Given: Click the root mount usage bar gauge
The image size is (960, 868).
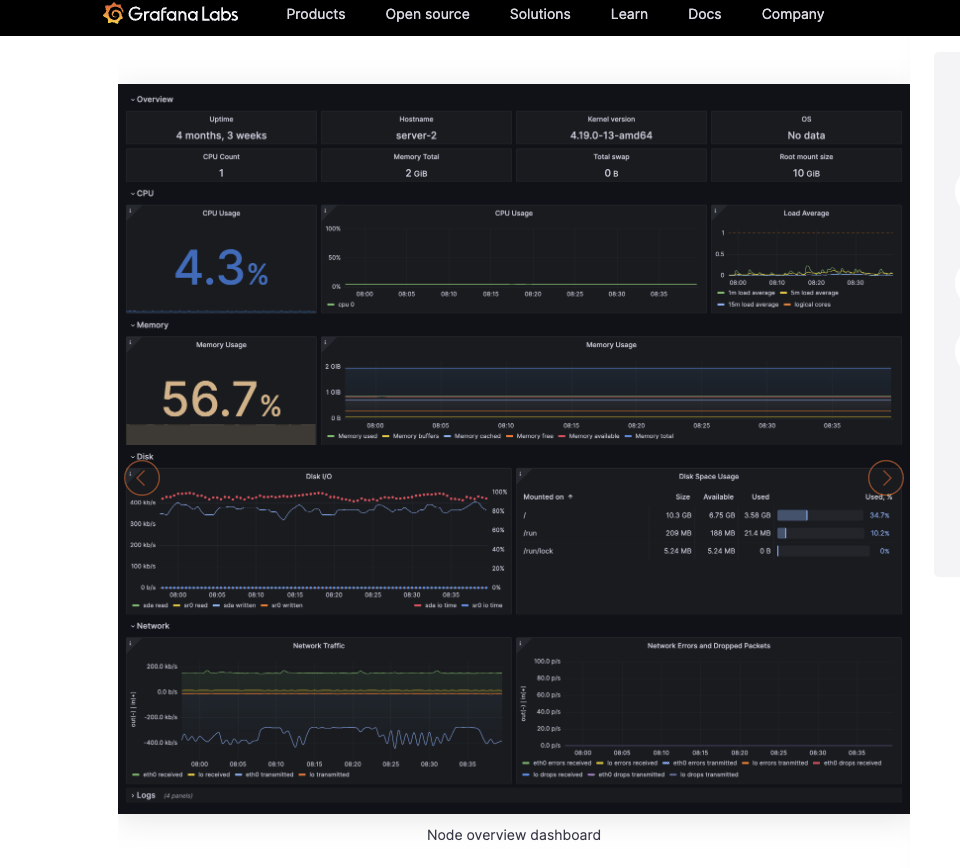Looking at the screenshot, I should coord(819,515).
